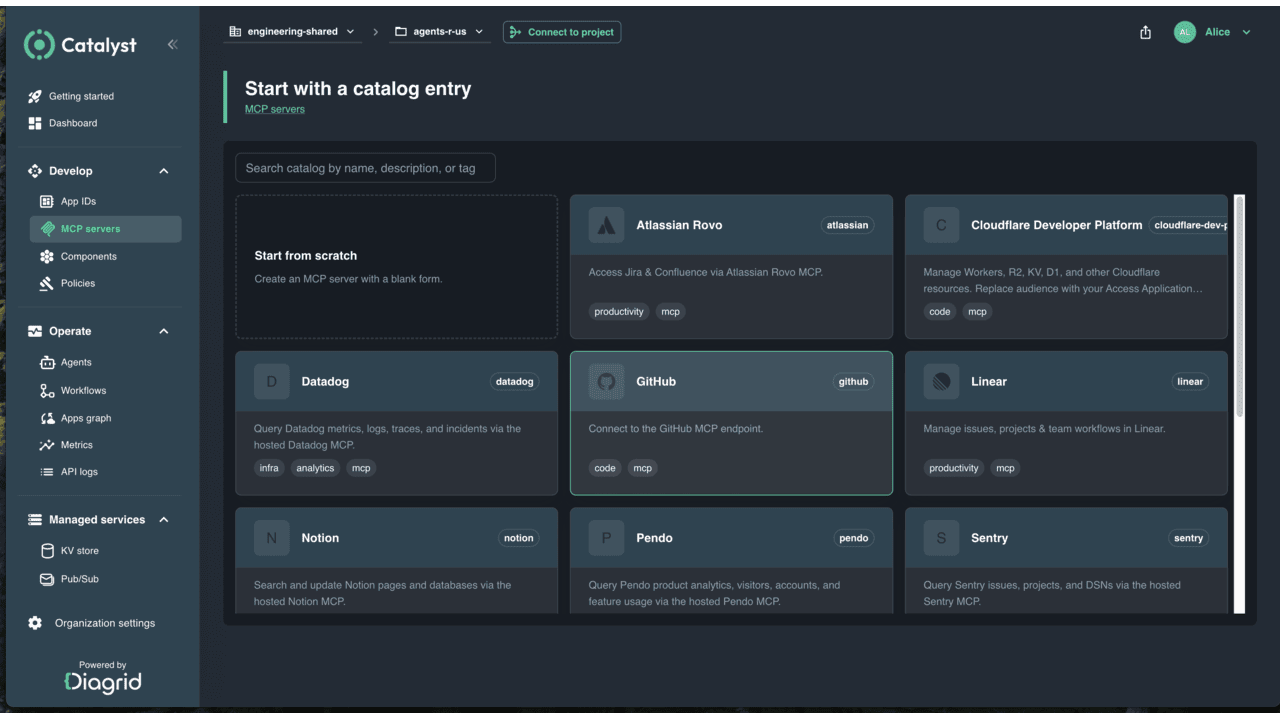Open the engineering-shared organization dropdown
The height and width of the screenshot is (720, 1280).
coord(293,32)
